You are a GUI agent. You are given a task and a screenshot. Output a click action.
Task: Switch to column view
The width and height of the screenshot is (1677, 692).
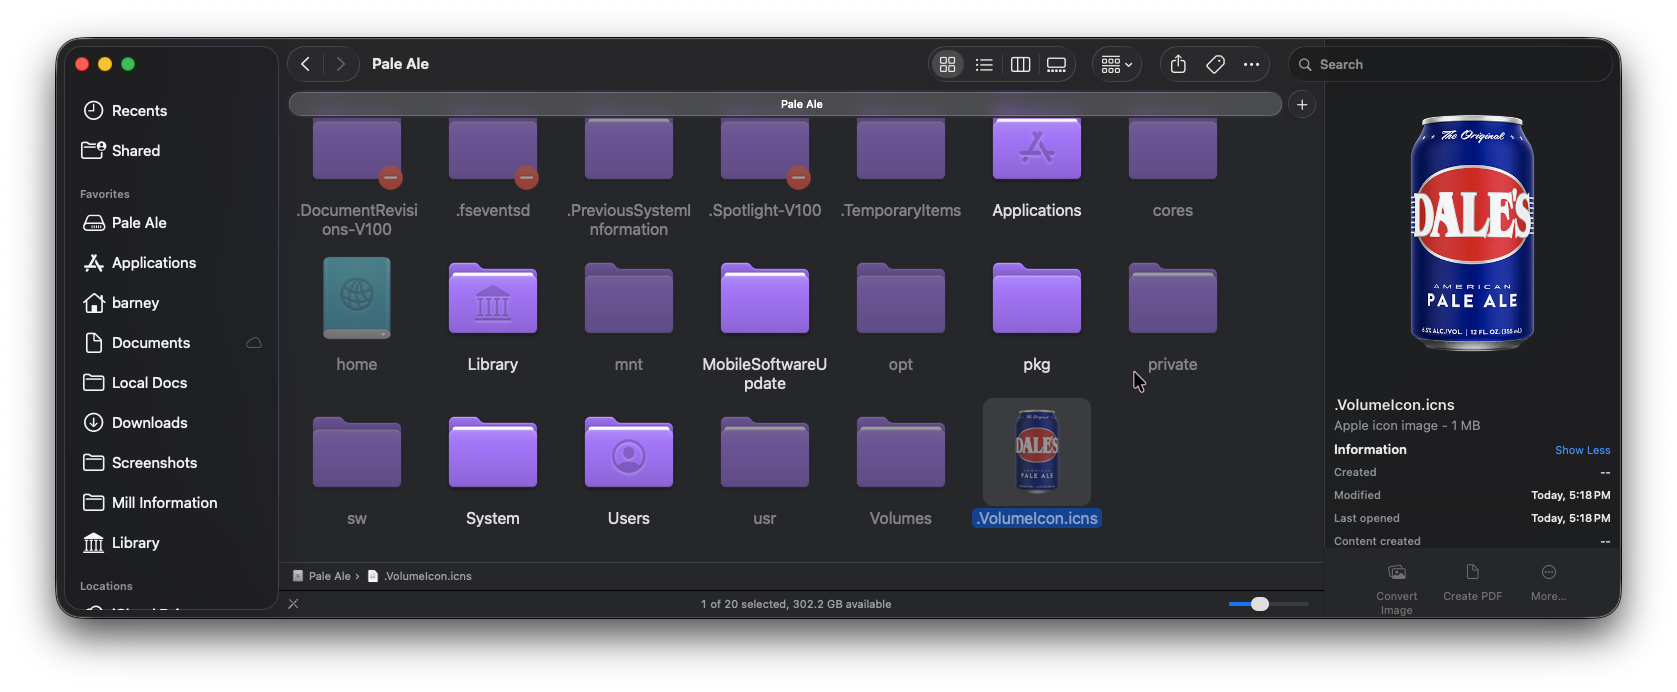click(x=1020, y=64)
